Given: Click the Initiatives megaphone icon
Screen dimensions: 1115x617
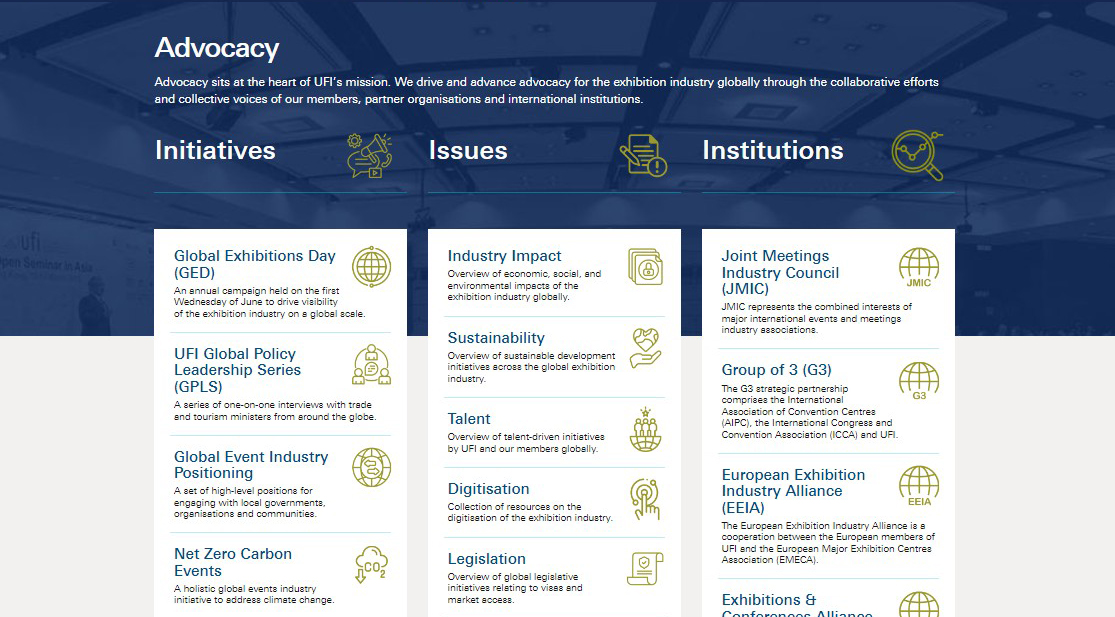Looking at the screenshot, I should (369, 155).
